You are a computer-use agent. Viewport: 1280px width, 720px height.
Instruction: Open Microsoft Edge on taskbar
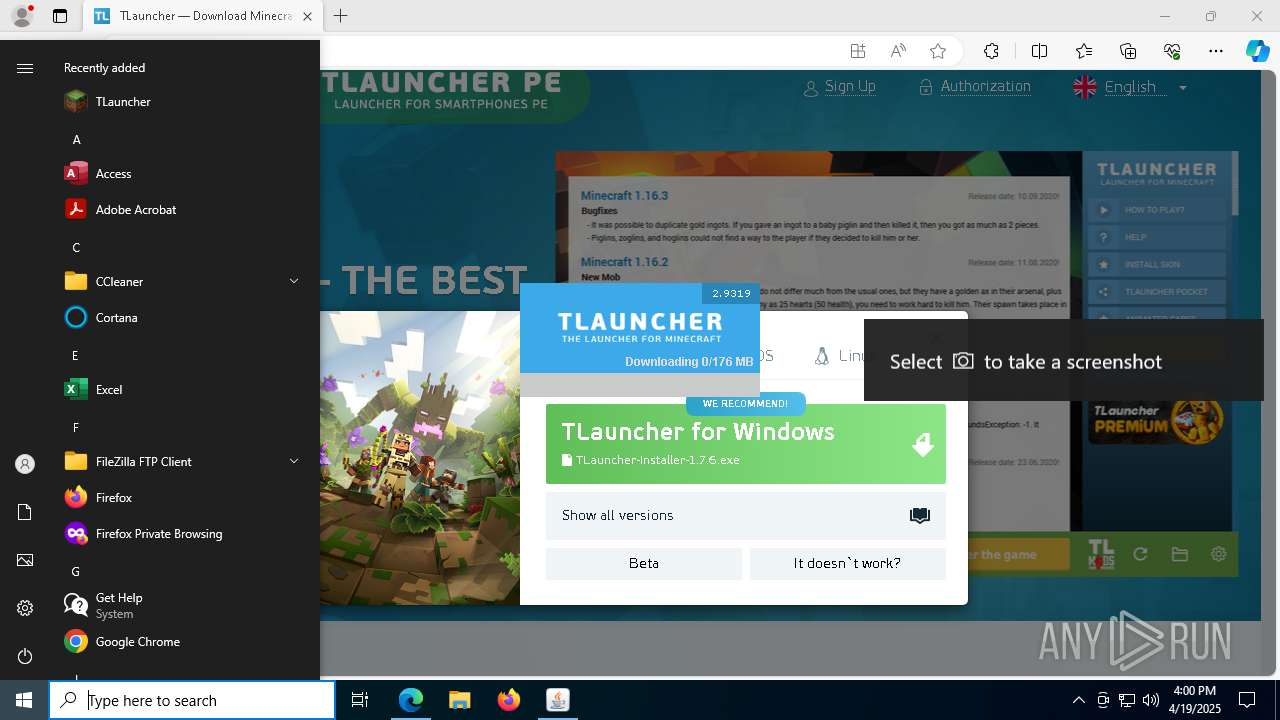pyautogui.click(x=411, y=700)
